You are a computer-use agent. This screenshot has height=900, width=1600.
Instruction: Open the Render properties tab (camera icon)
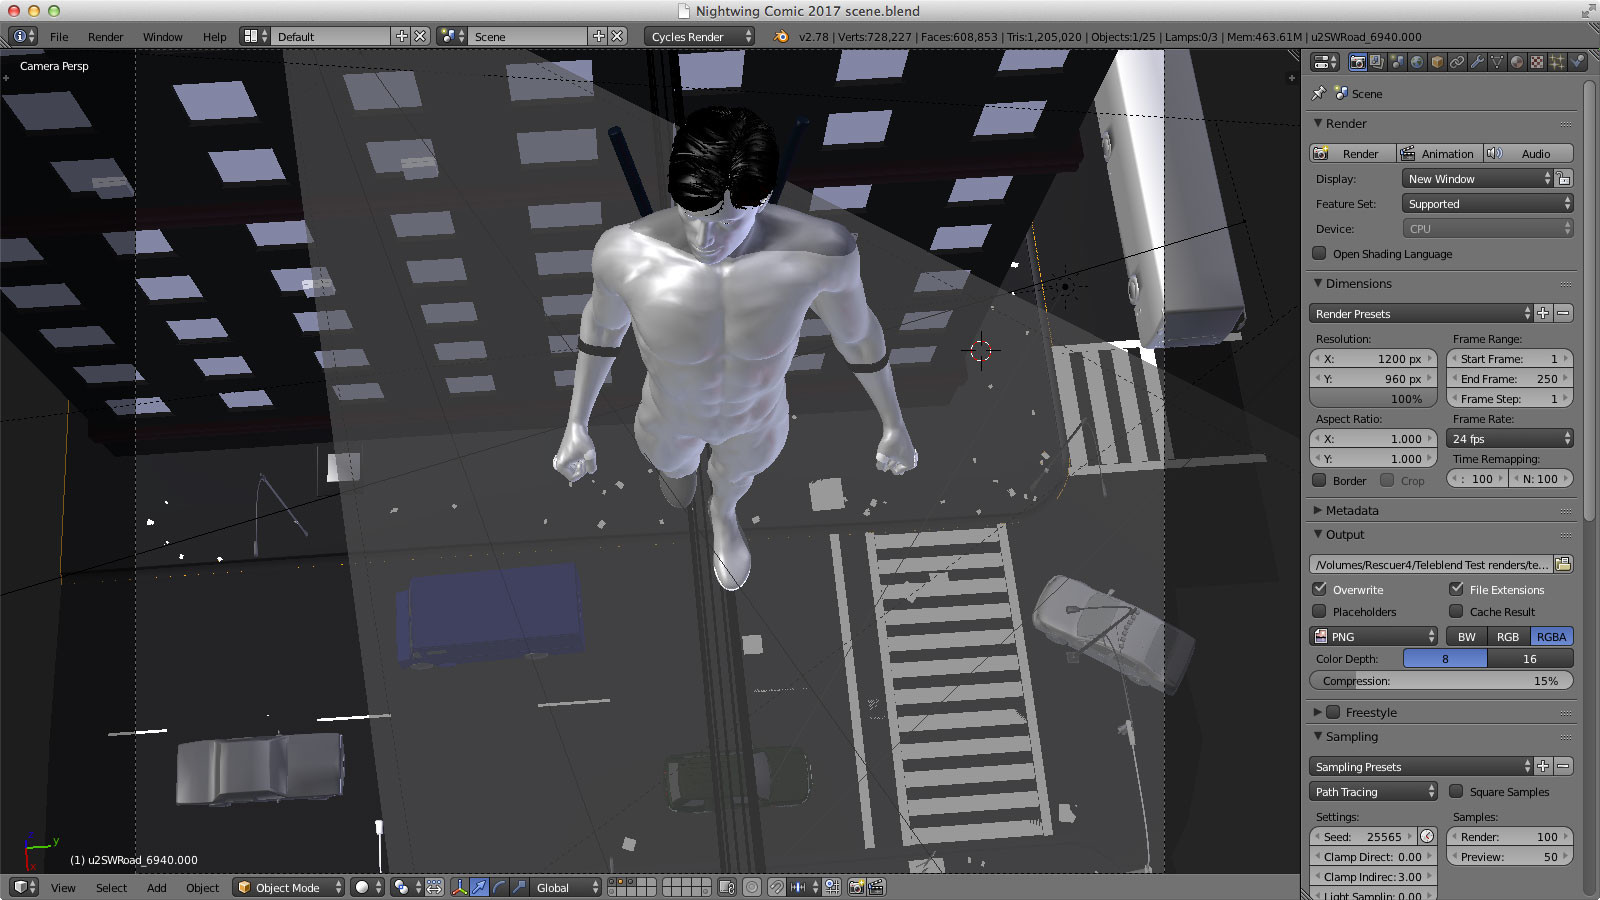pos(1357,62)
